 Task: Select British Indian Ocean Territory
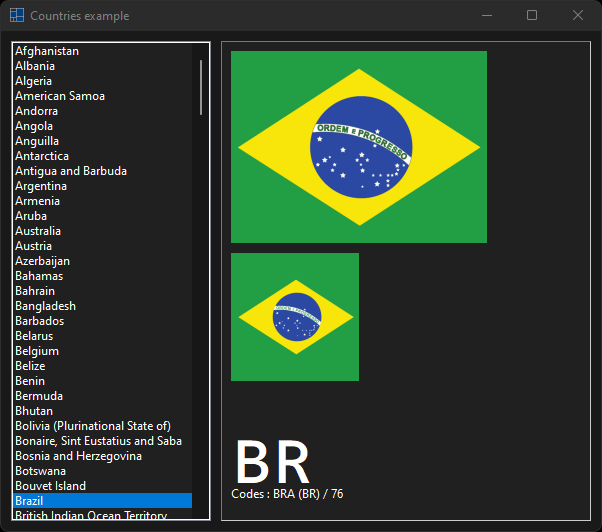coord(103,514)
